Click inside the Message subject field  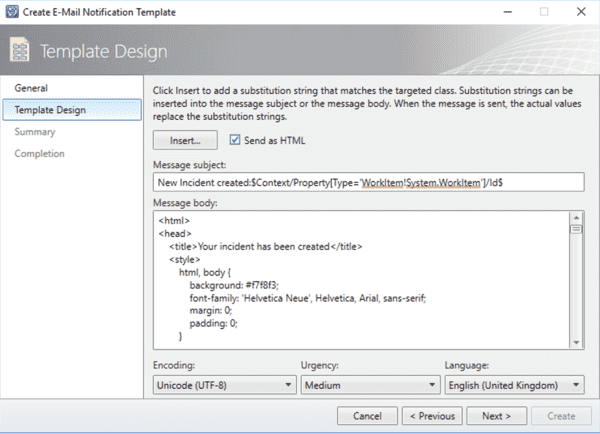pyautogui.click(x=368, y=182)
